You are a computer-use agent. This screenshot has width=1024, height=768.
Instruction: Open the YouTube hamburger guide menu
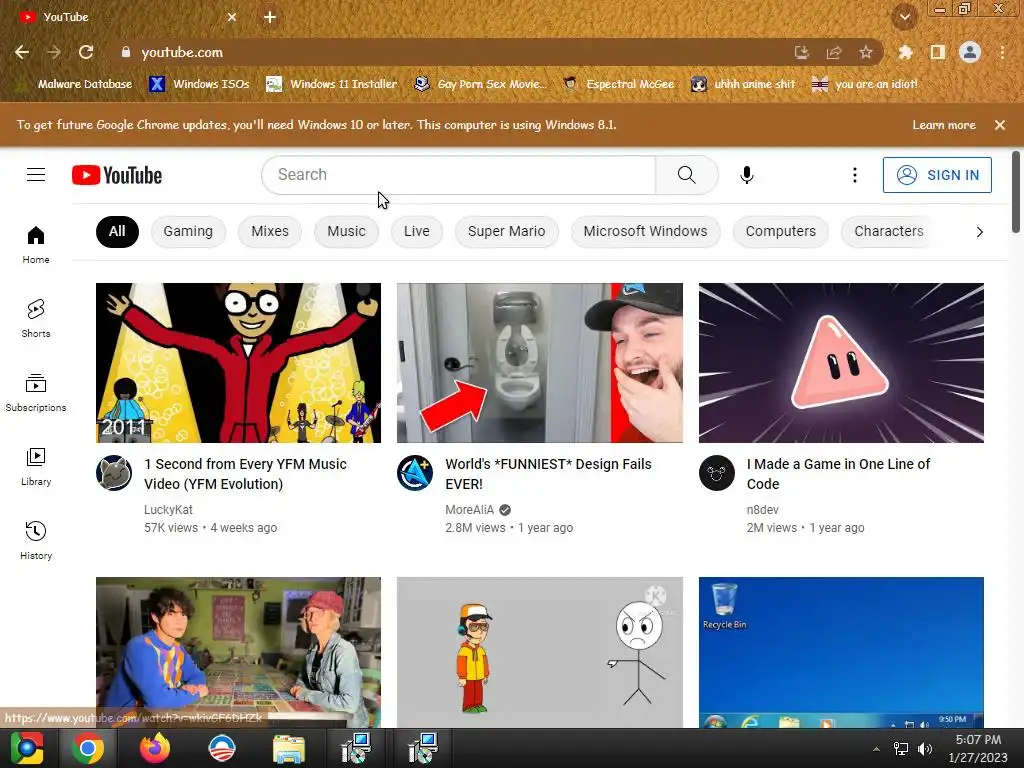coord(36,175)
